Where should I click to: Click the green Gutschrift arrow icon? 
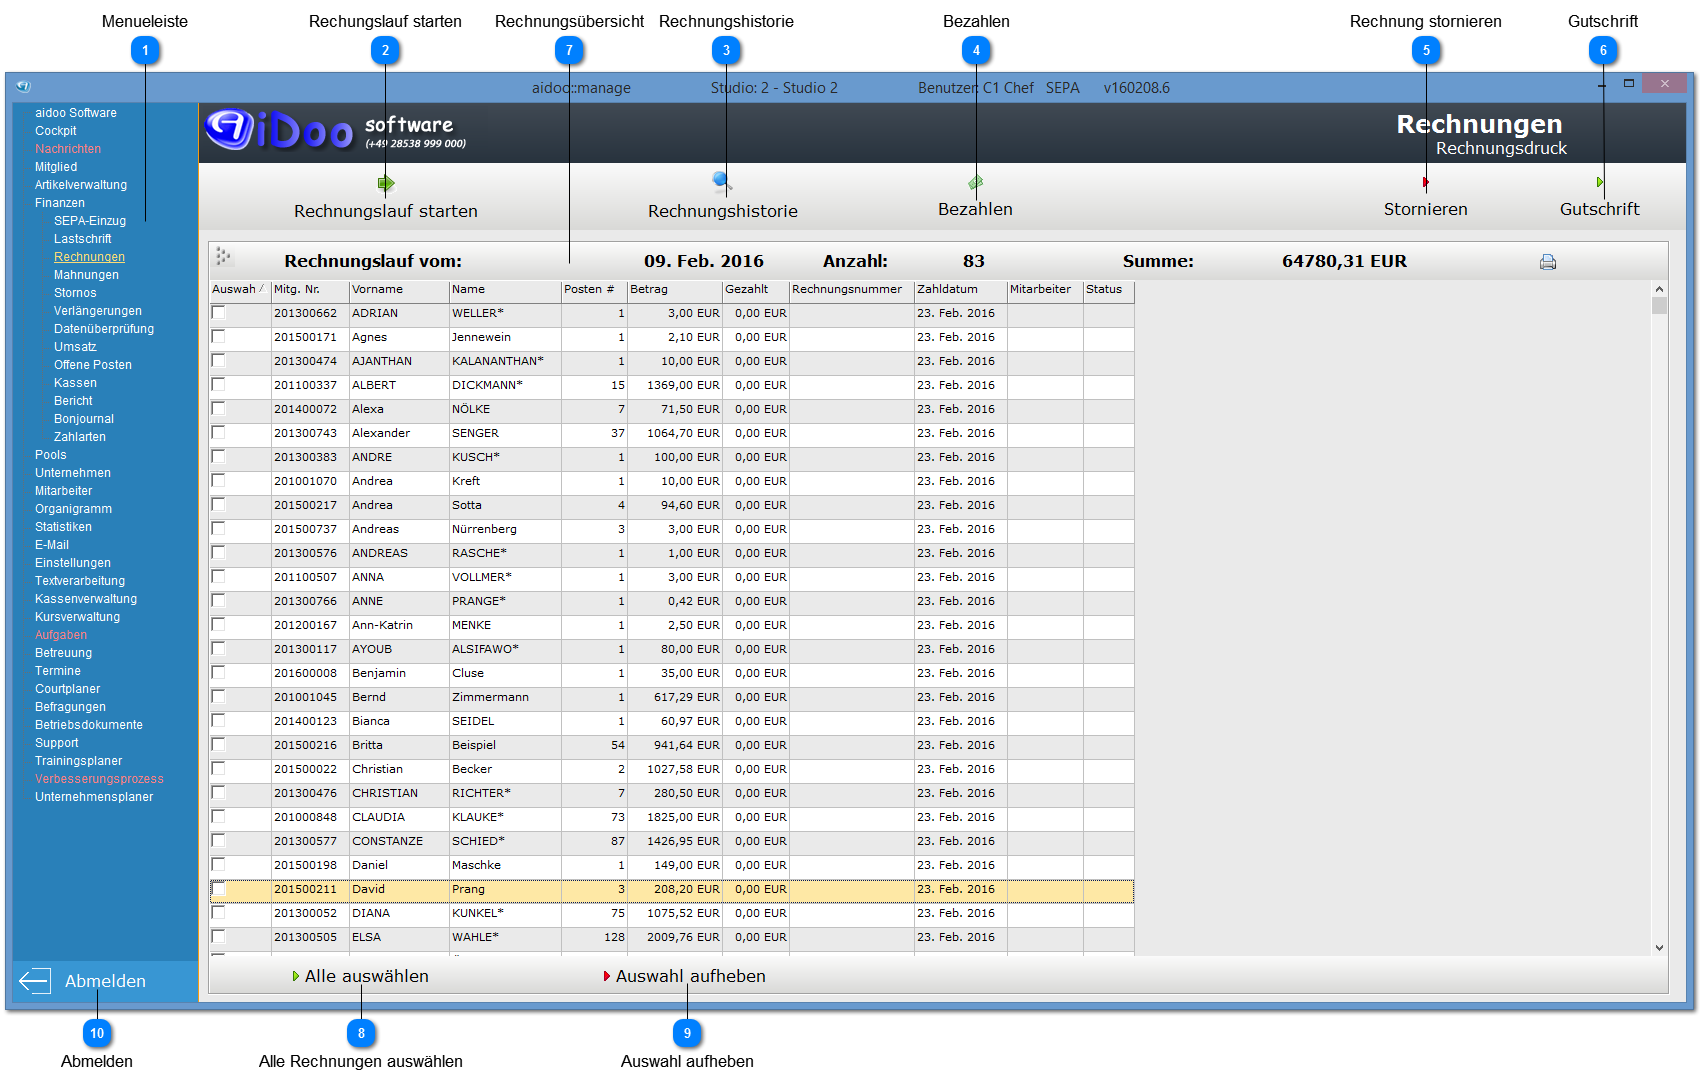(1600, 182)
